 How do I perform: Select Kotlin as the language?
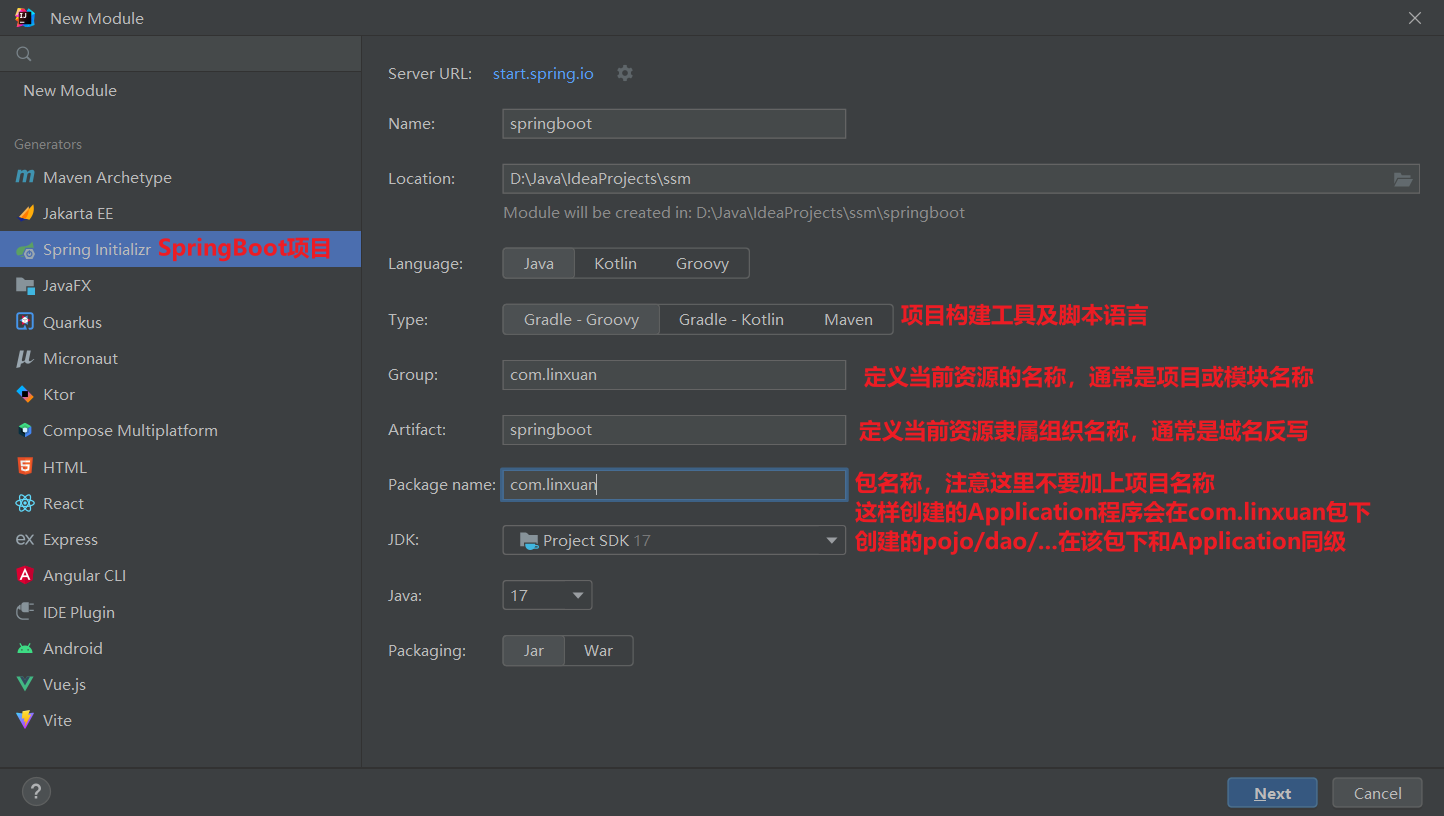pyautogui.click(x=615, y=264)
